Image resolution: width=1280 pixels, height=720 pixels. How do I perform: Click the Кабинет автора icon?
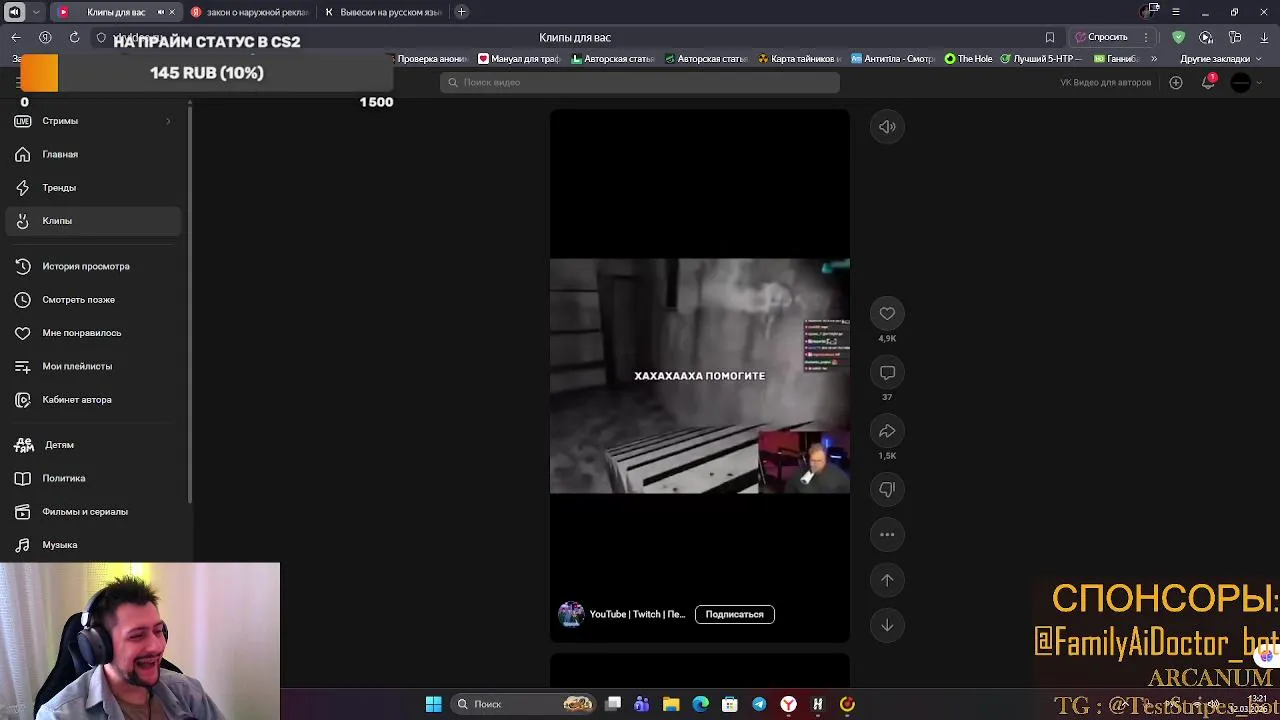point(22,400)
